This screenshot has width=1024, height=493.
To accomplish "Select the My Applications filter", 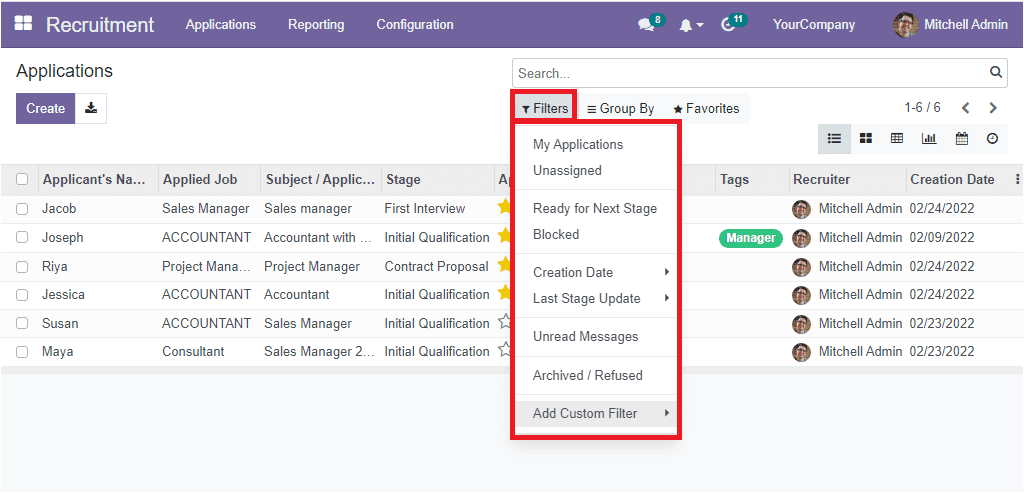I will click(x=578, y=144).
